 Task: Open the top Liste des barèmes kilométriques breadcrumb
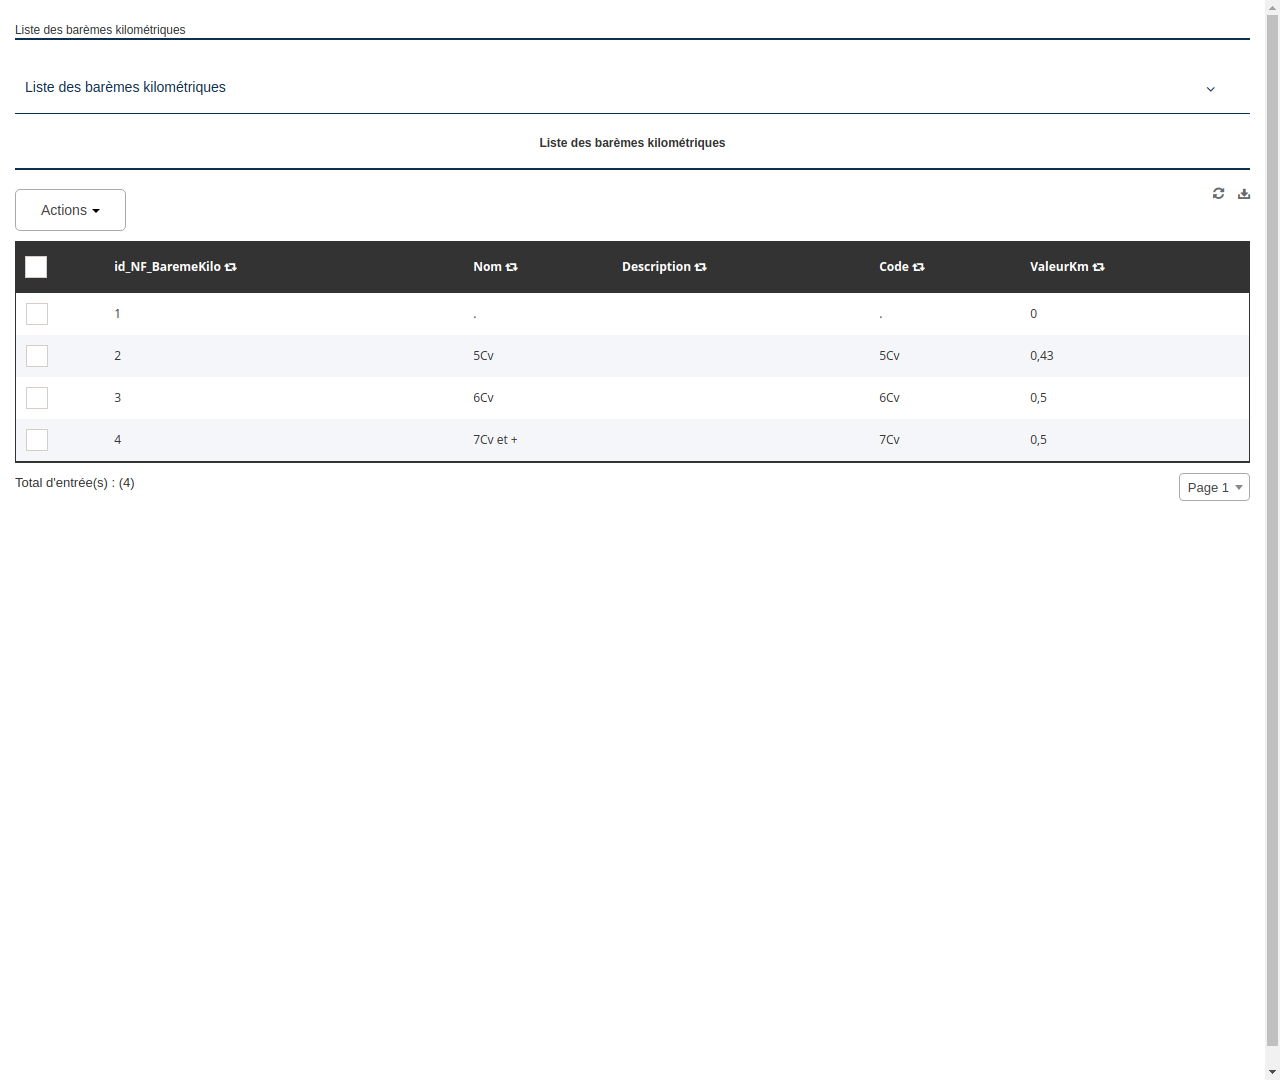click(x=100, y=30)
